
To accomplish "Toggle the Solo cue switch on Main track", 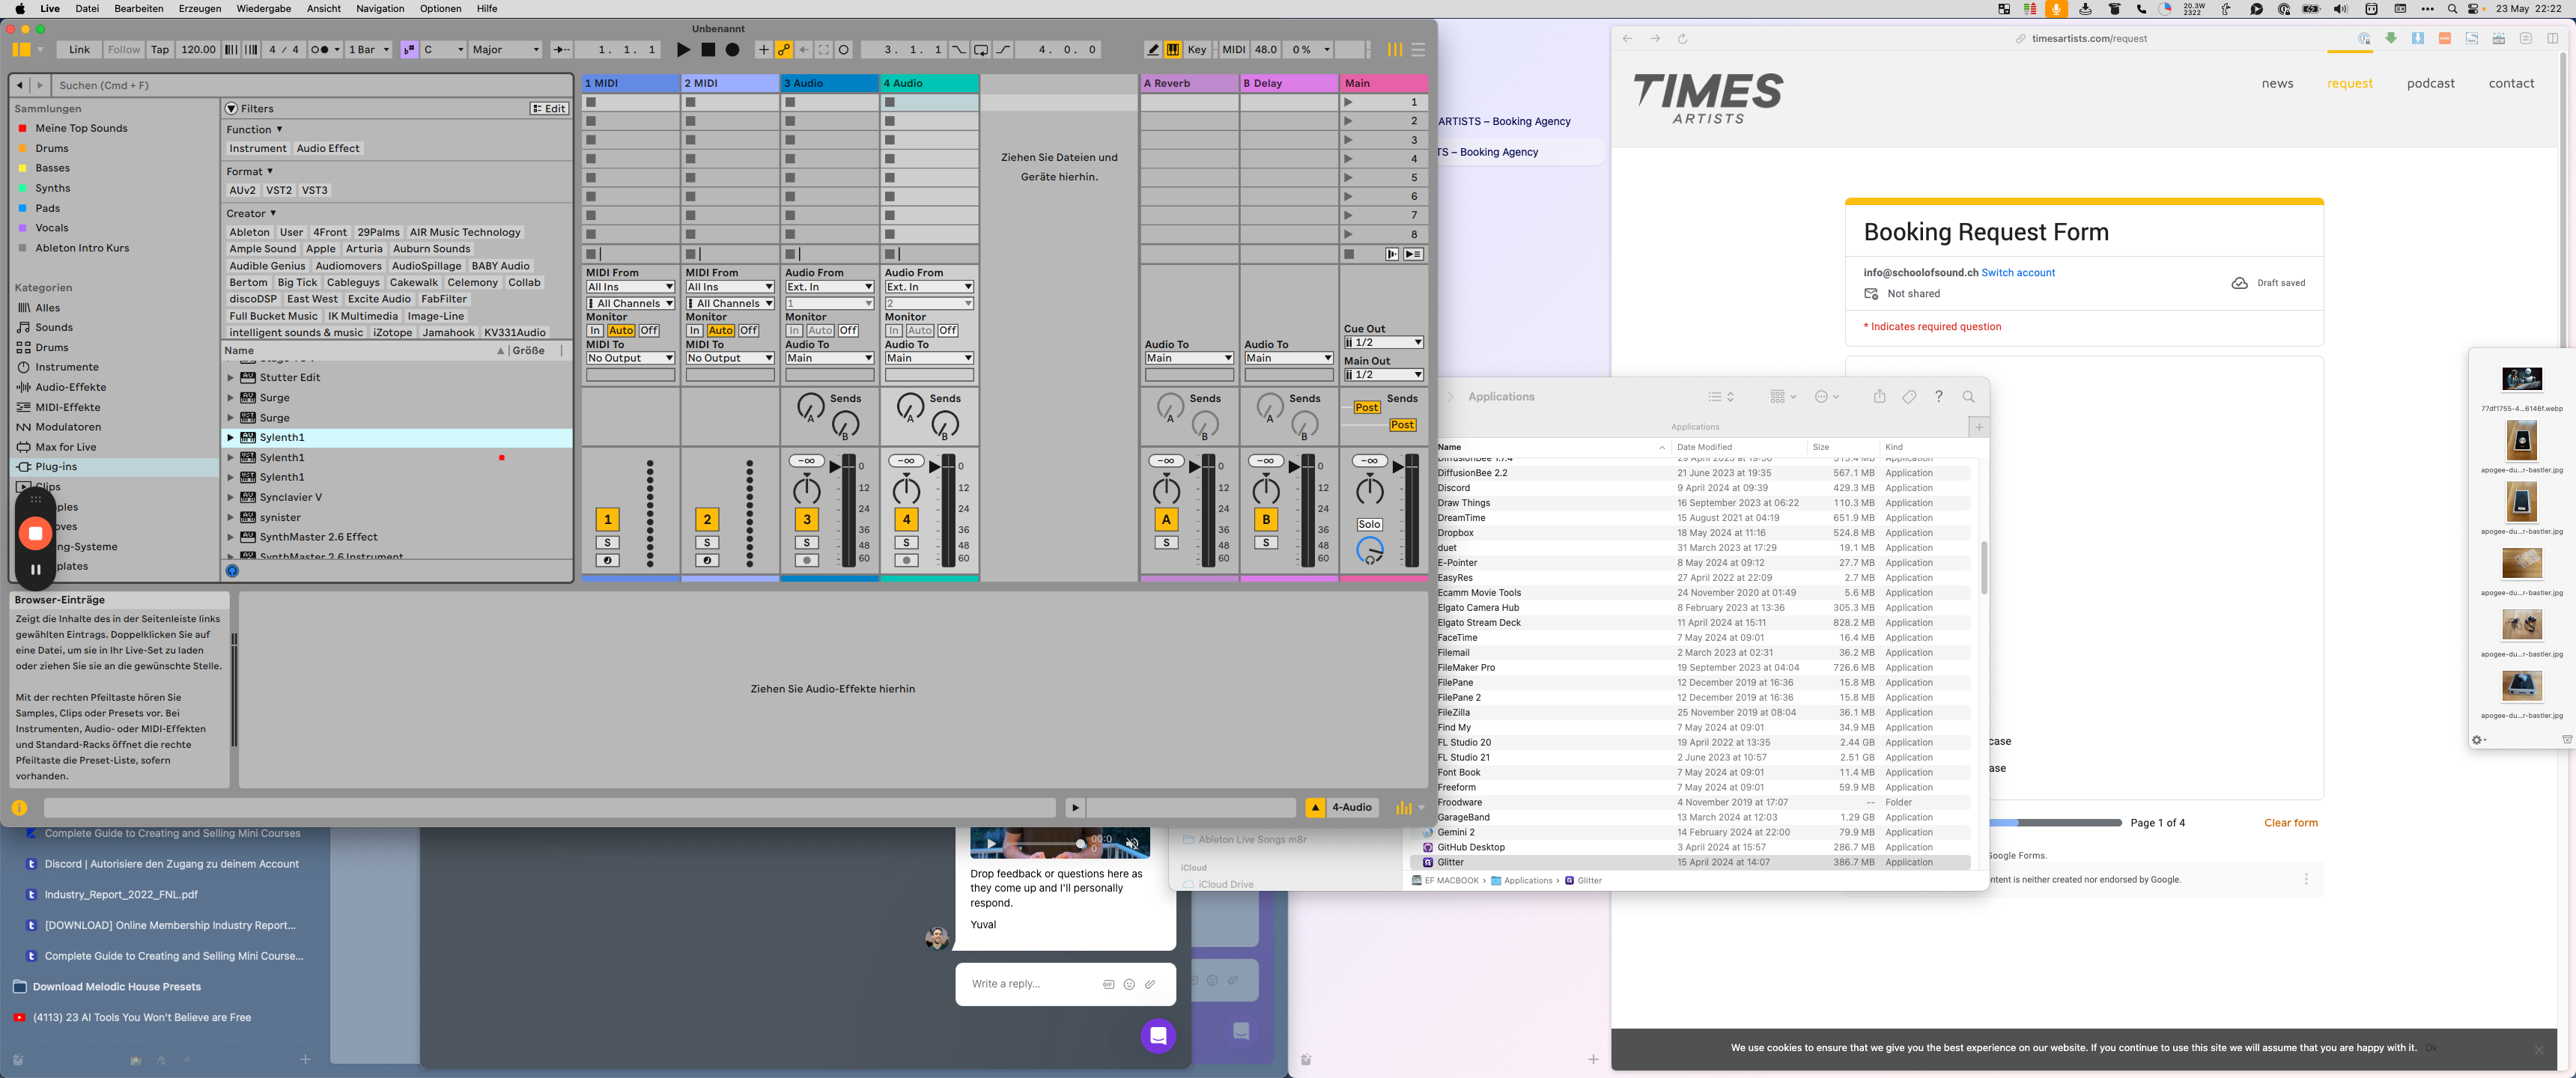I will click(x=1369, y=524).
